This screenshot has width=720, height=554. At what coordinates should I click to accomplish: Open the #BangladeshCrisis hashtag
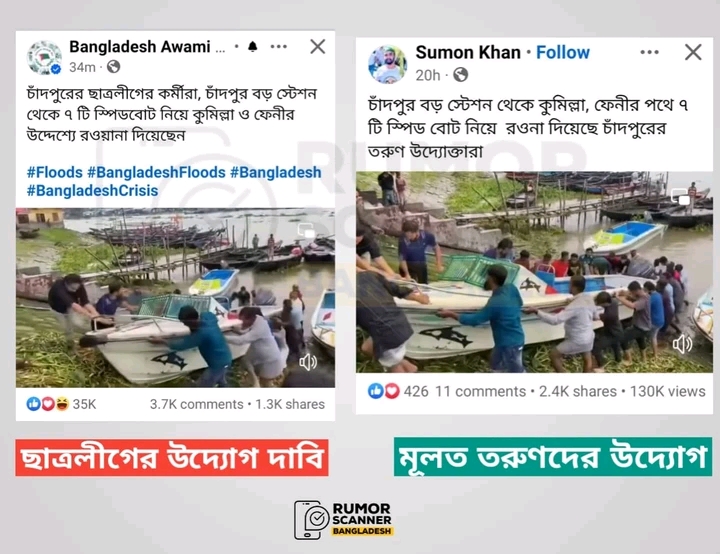click(92, 191)
